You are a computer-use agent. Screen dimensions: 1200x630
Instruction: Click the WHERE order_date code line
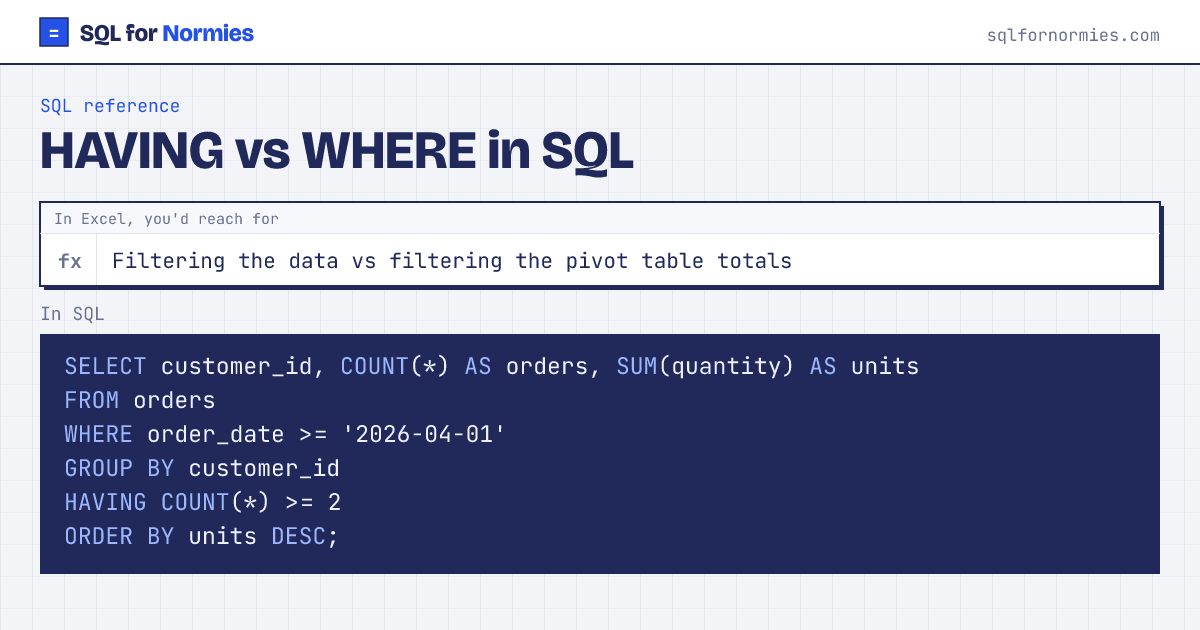click(285, 434)
